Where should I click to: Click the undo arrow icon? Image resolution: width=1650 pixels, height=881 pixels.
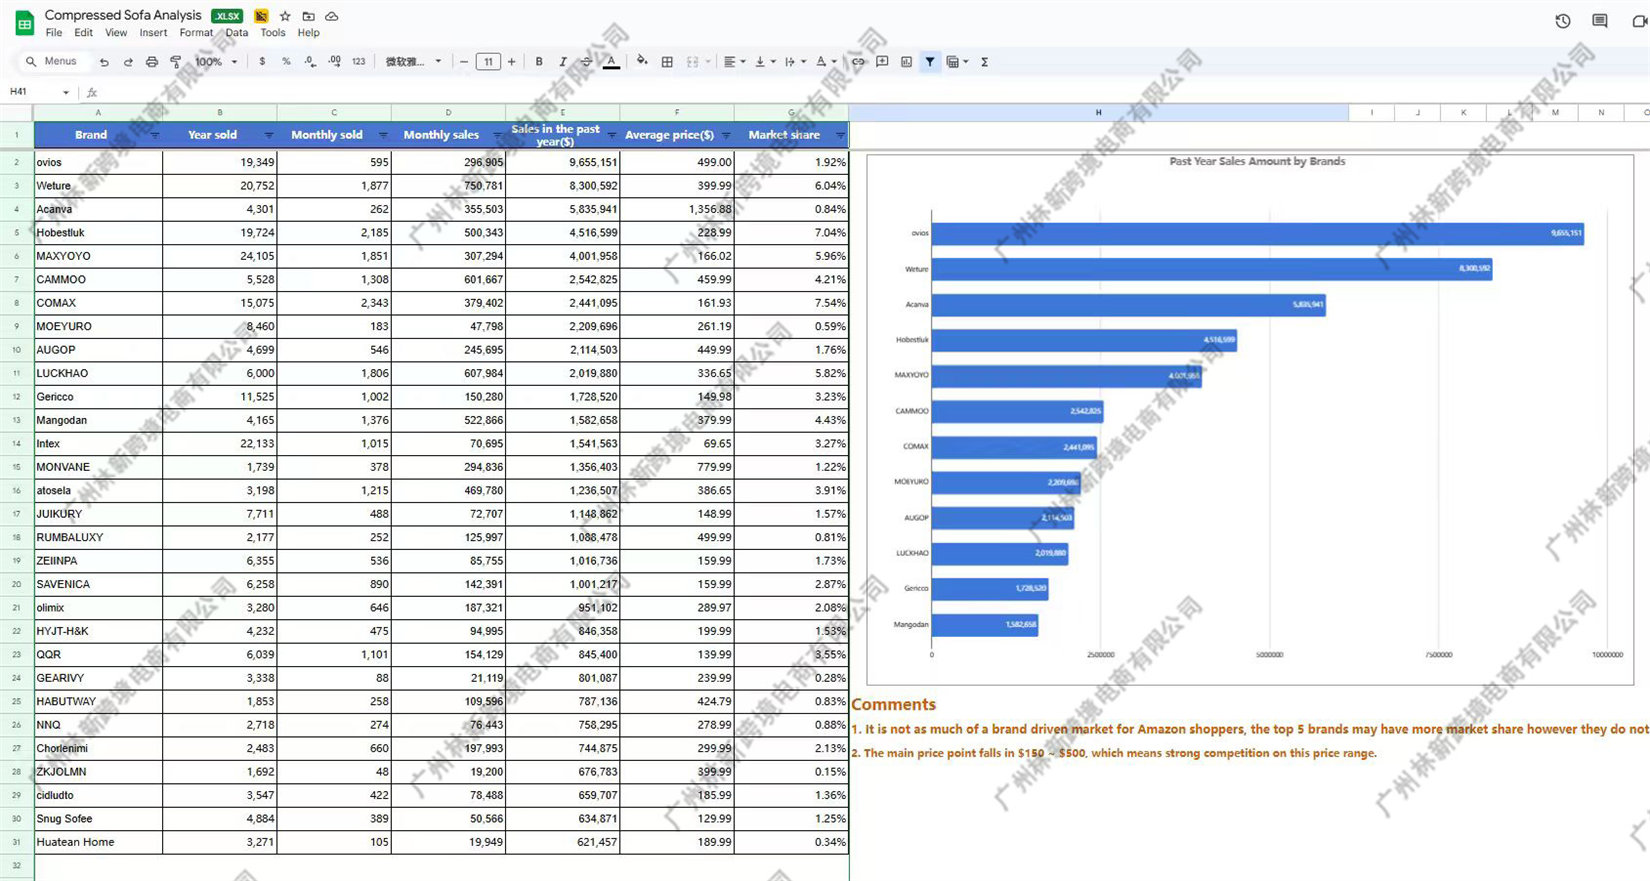point(104,62)
